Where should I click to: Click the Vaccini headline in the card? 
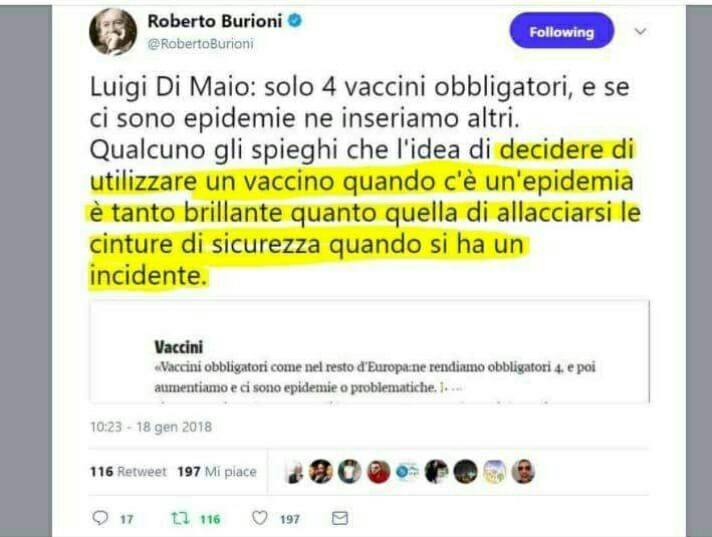click(178, 347)
